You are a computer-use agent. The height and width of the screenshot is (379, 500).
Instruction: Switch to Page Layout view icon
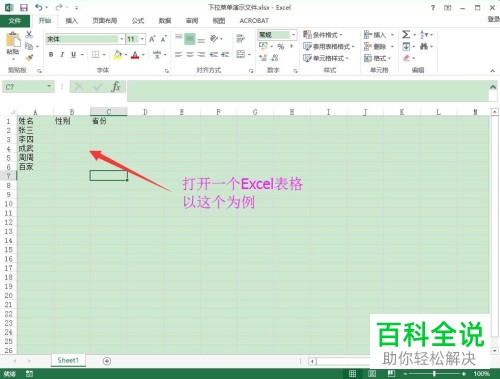tap(372, 374)
